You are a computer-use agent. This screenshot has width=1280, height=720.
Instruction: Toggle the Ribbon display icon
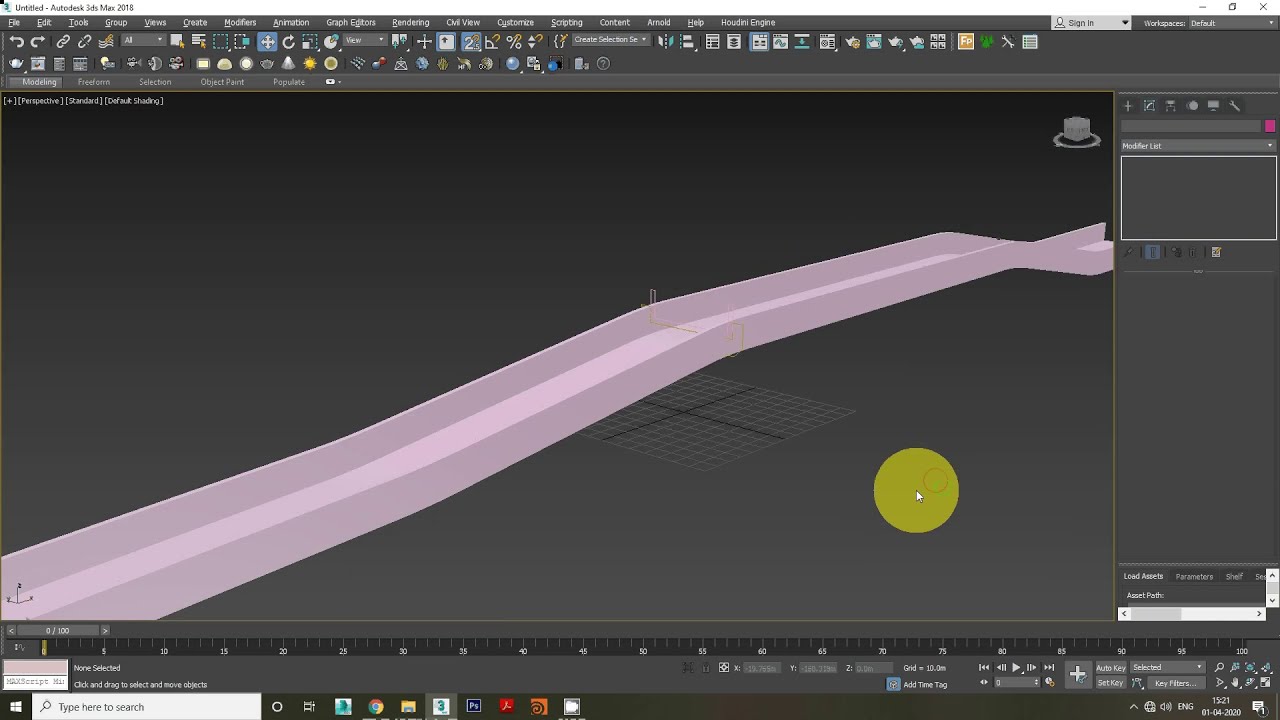point(759,42)
